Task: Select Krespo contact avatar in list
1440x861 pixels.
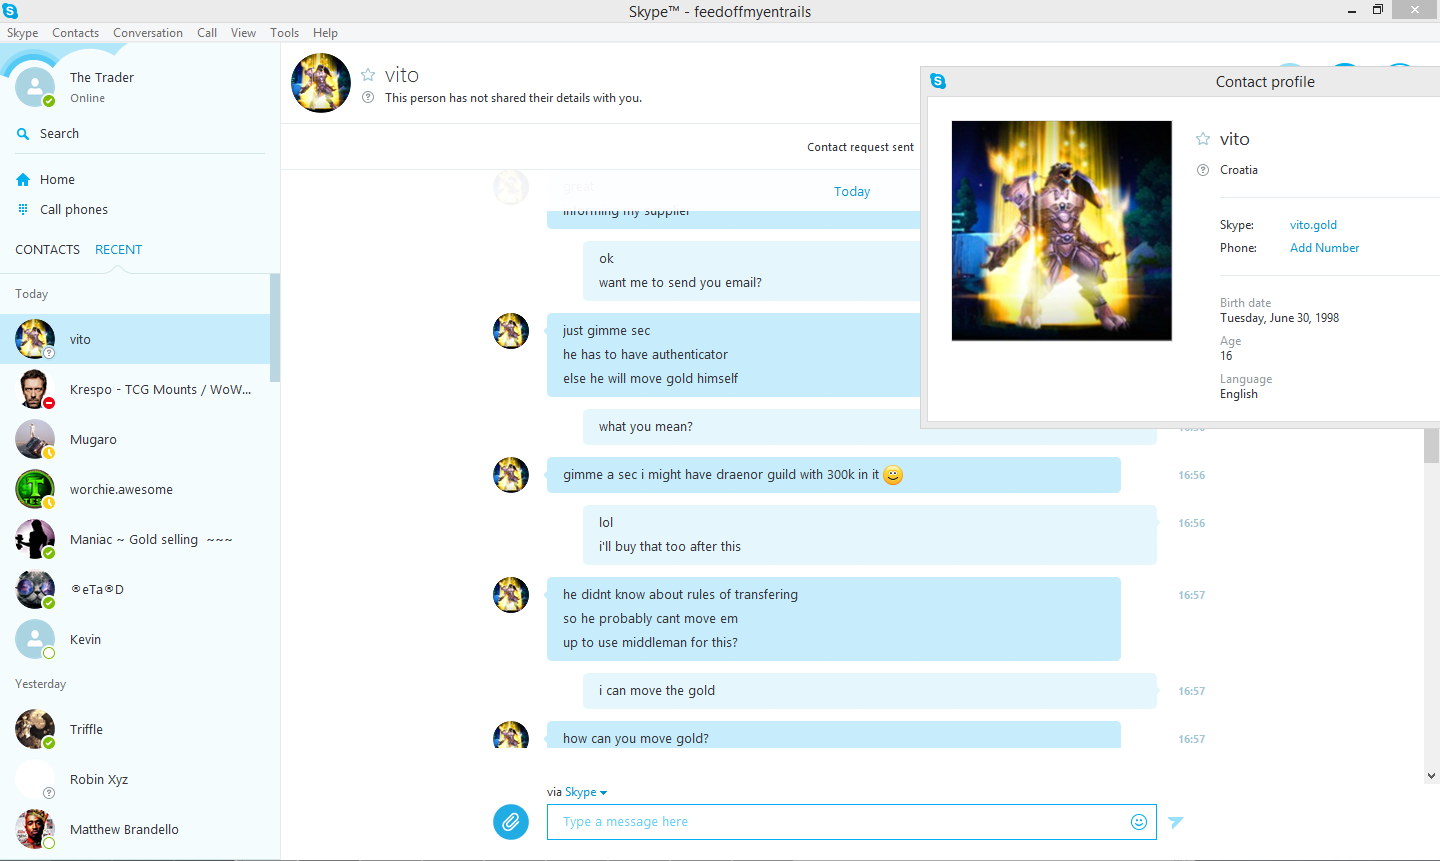Action: [35, 389]
